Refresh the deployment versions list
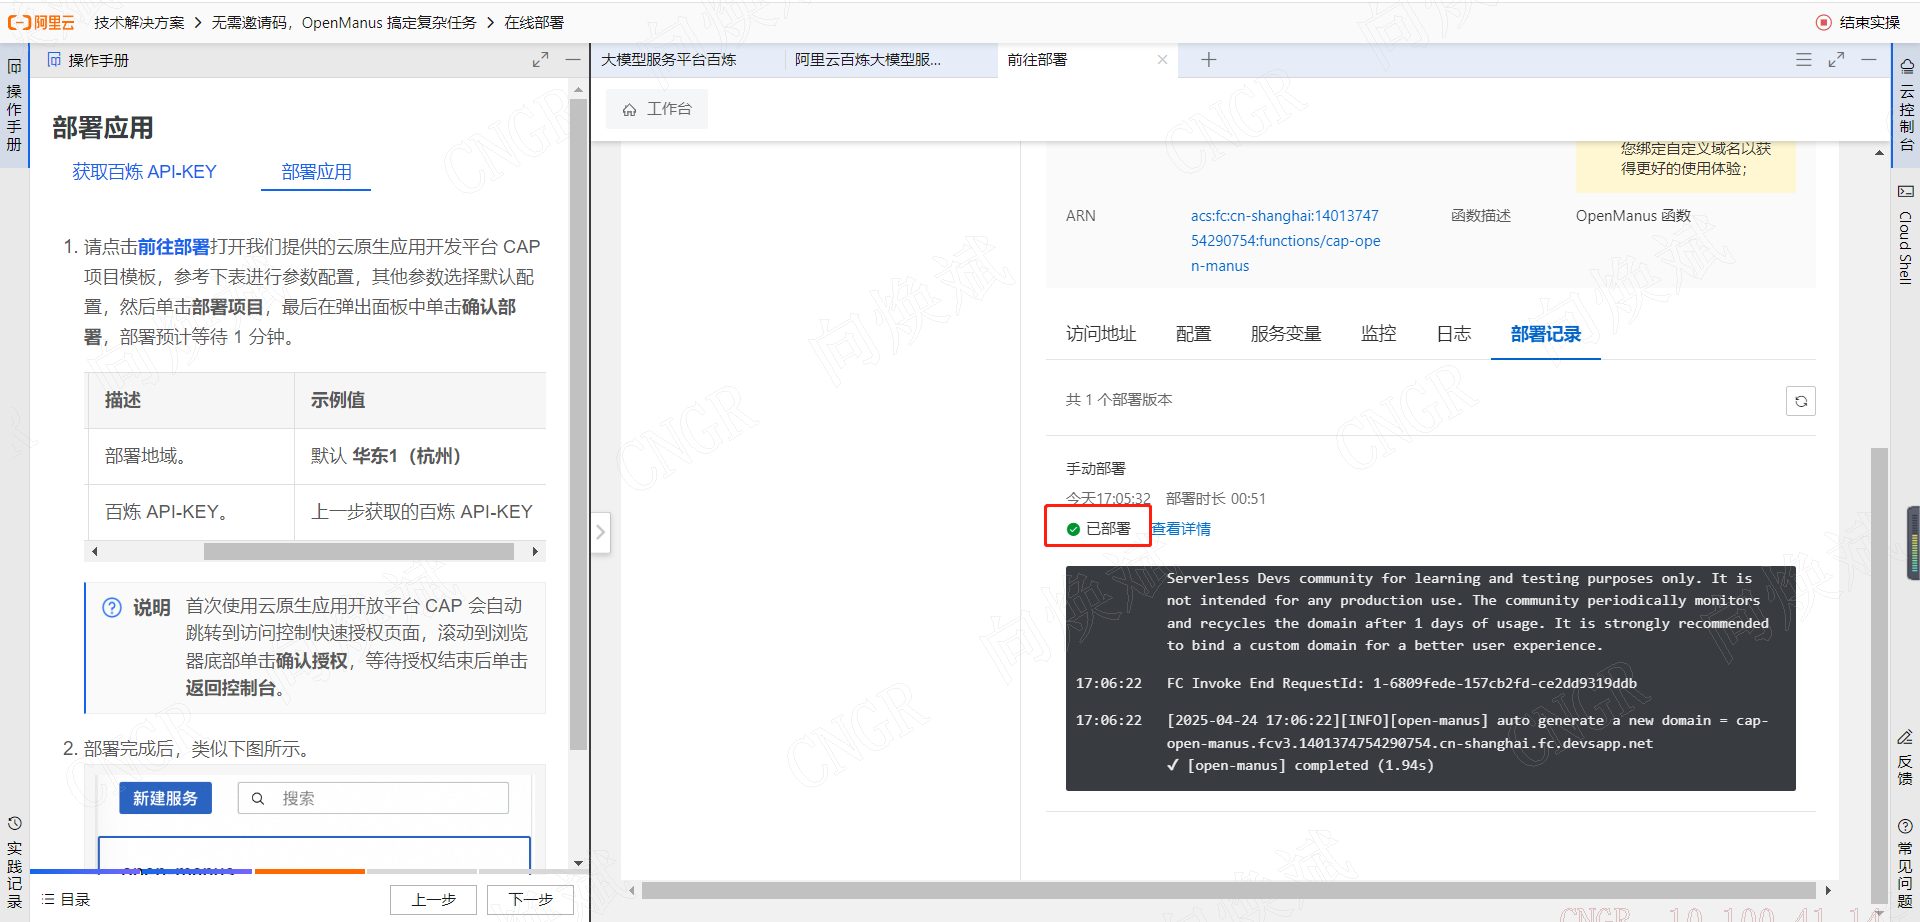Viewport: 1920px width, 922px height. tap(1800, 401)
